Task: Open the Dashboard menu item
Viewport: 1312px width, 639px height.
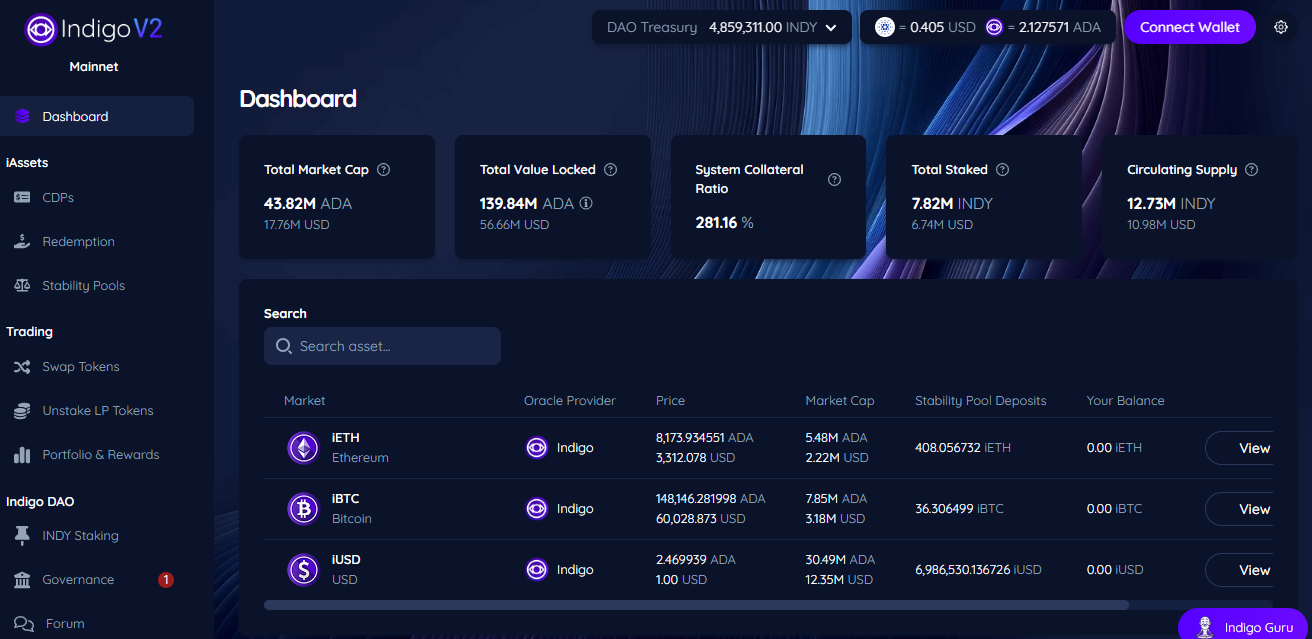Action: pos(96,116)
